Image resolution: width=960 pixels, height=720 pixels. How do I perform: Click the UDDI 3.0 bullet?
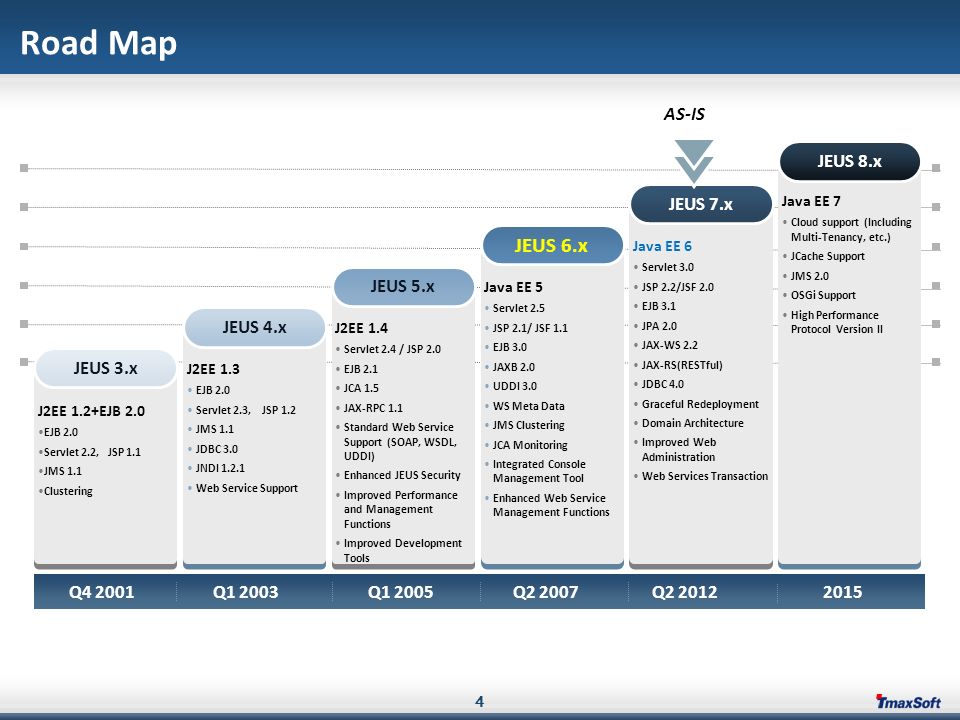(511, 386)
